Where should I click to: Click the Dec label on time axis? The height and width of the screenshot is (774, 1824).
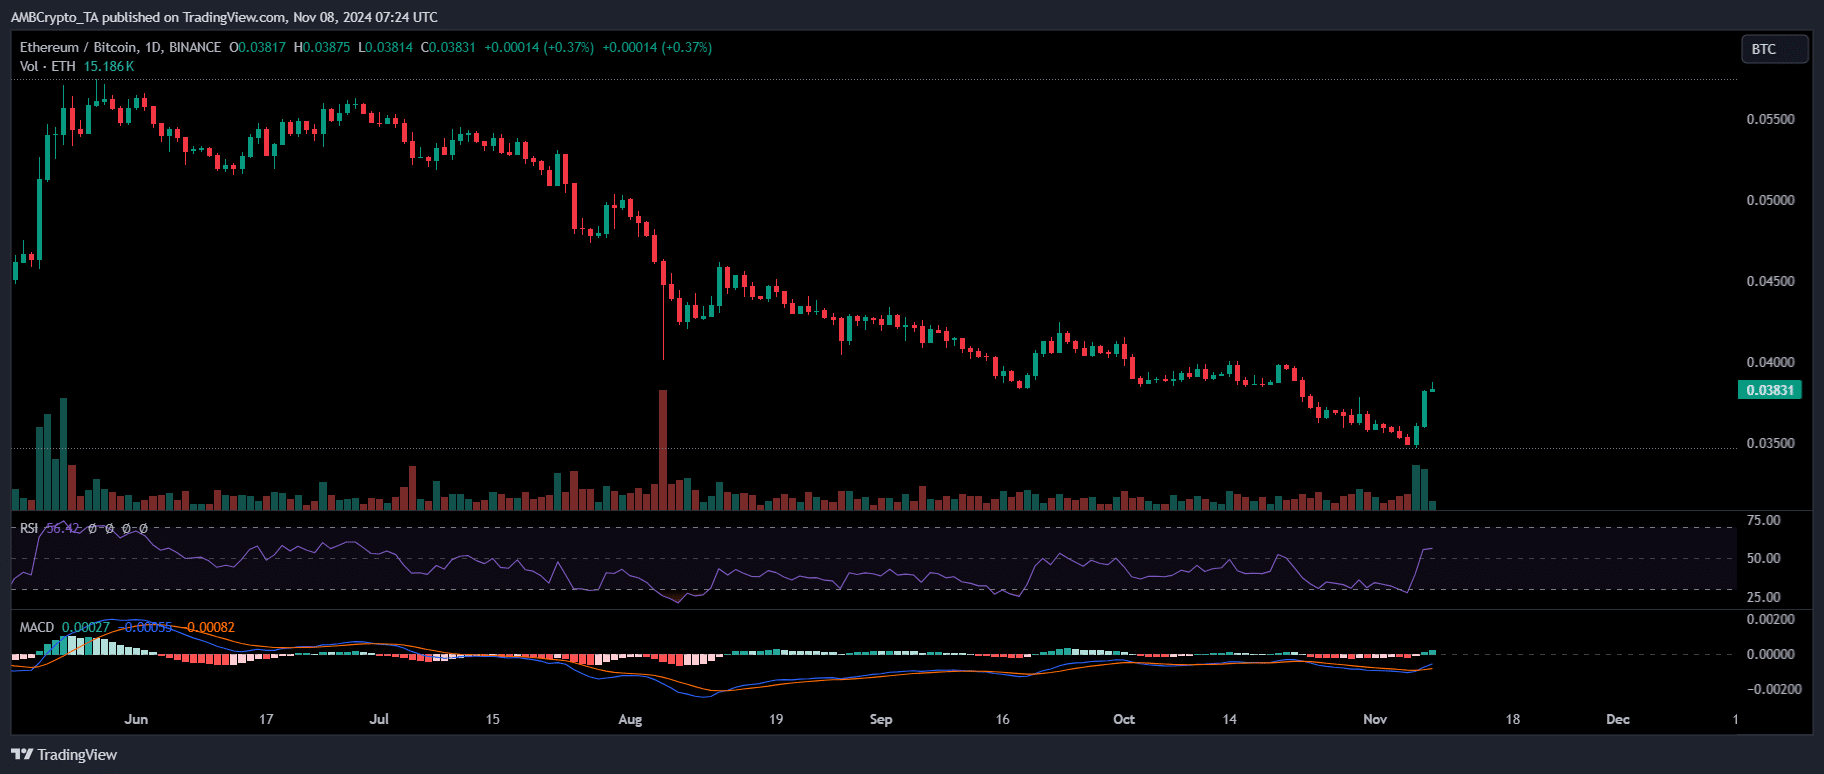pyautogui.click(x=1618, y=719)
